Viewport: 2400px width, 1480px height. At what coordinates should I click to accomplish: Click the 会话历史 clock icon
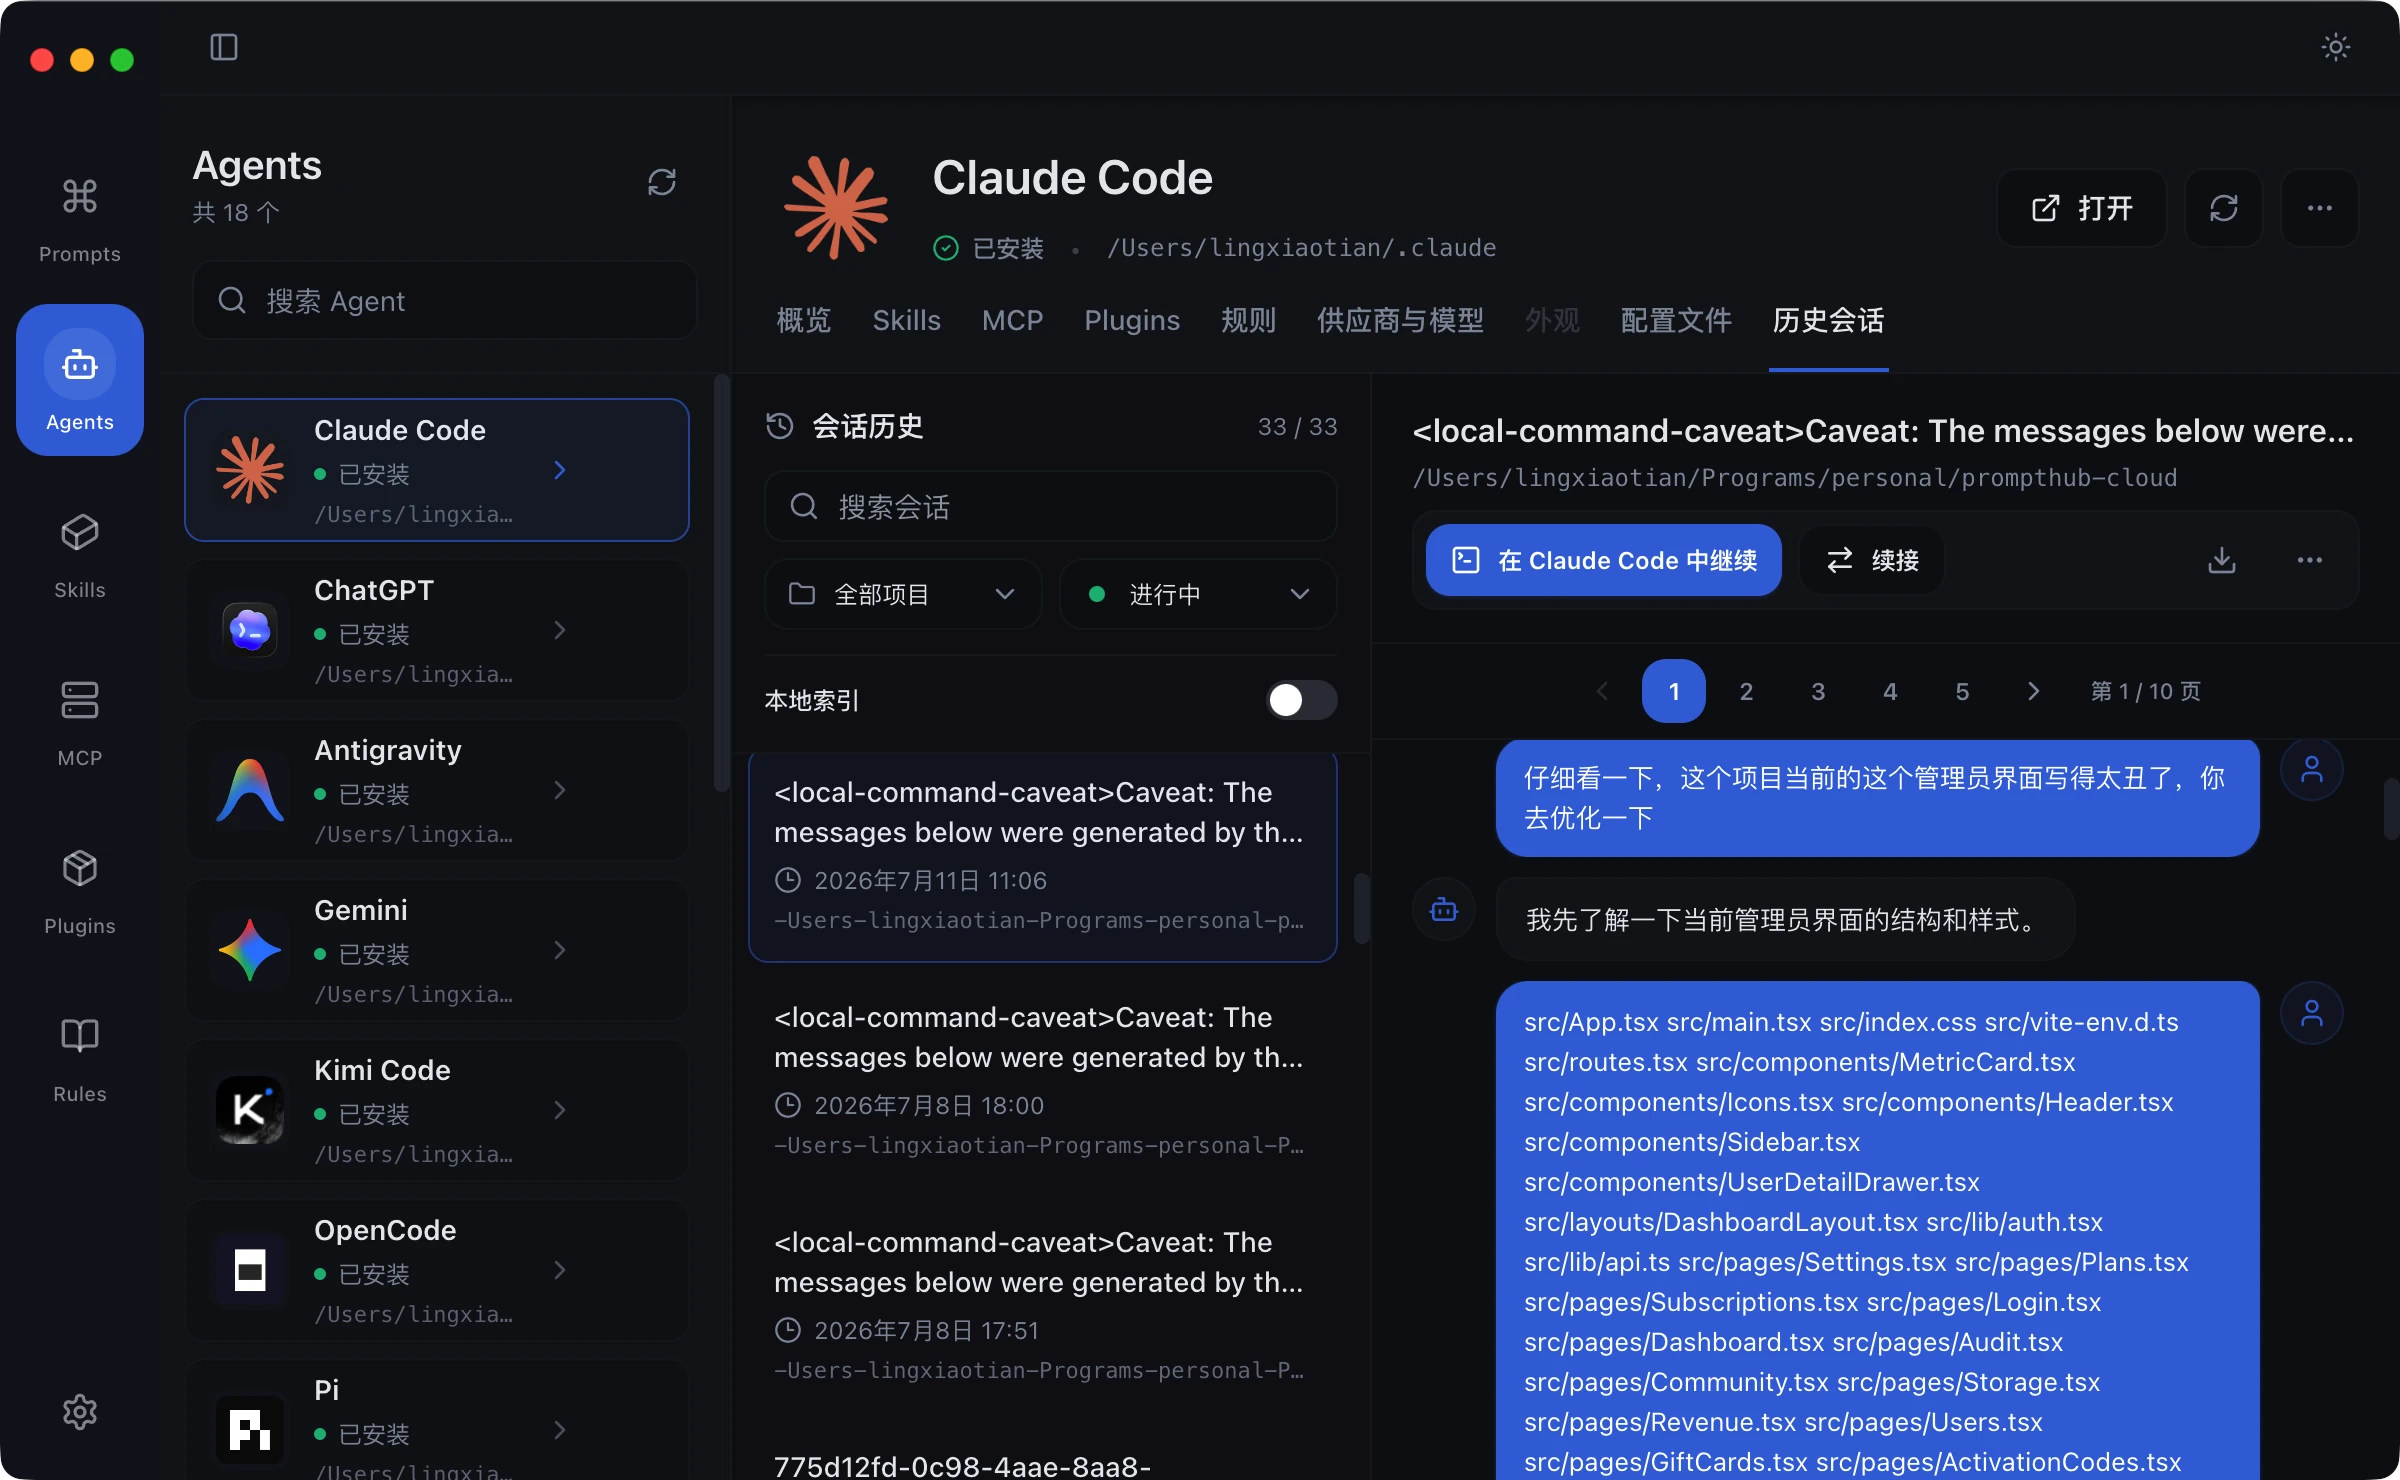coord(780,426)
